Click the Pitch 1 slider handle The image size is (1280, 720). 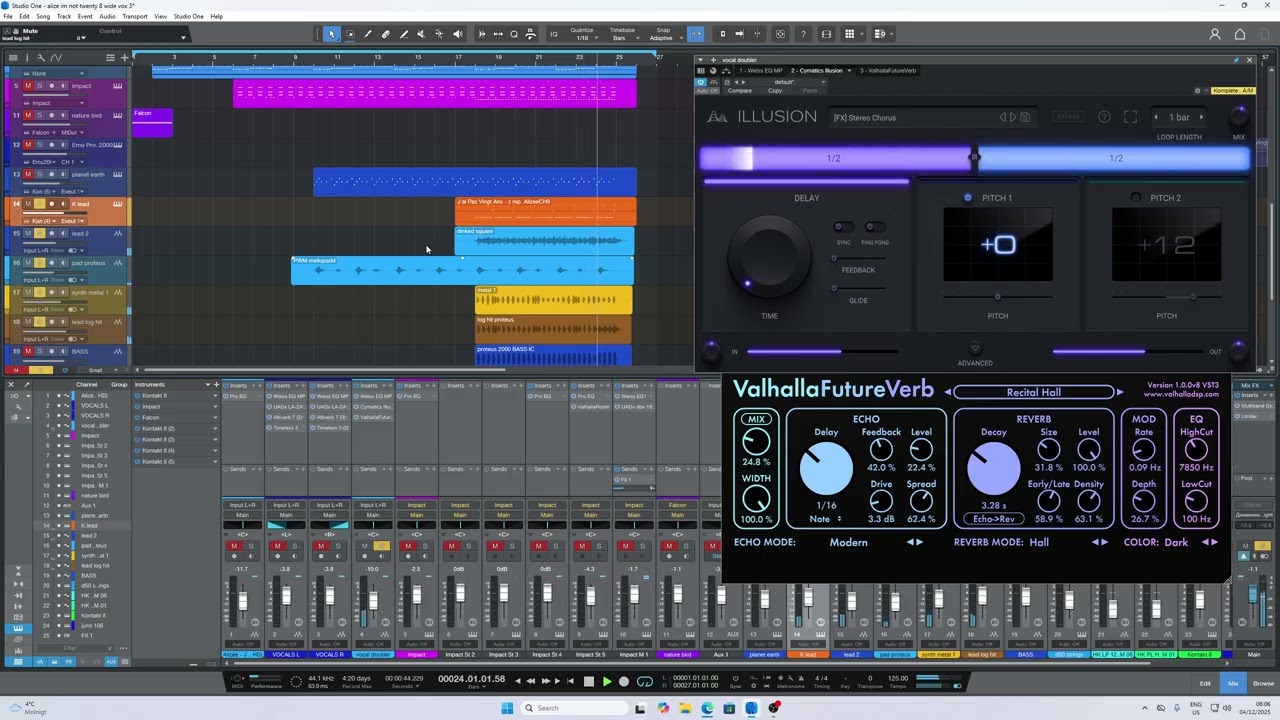point(997,297)
